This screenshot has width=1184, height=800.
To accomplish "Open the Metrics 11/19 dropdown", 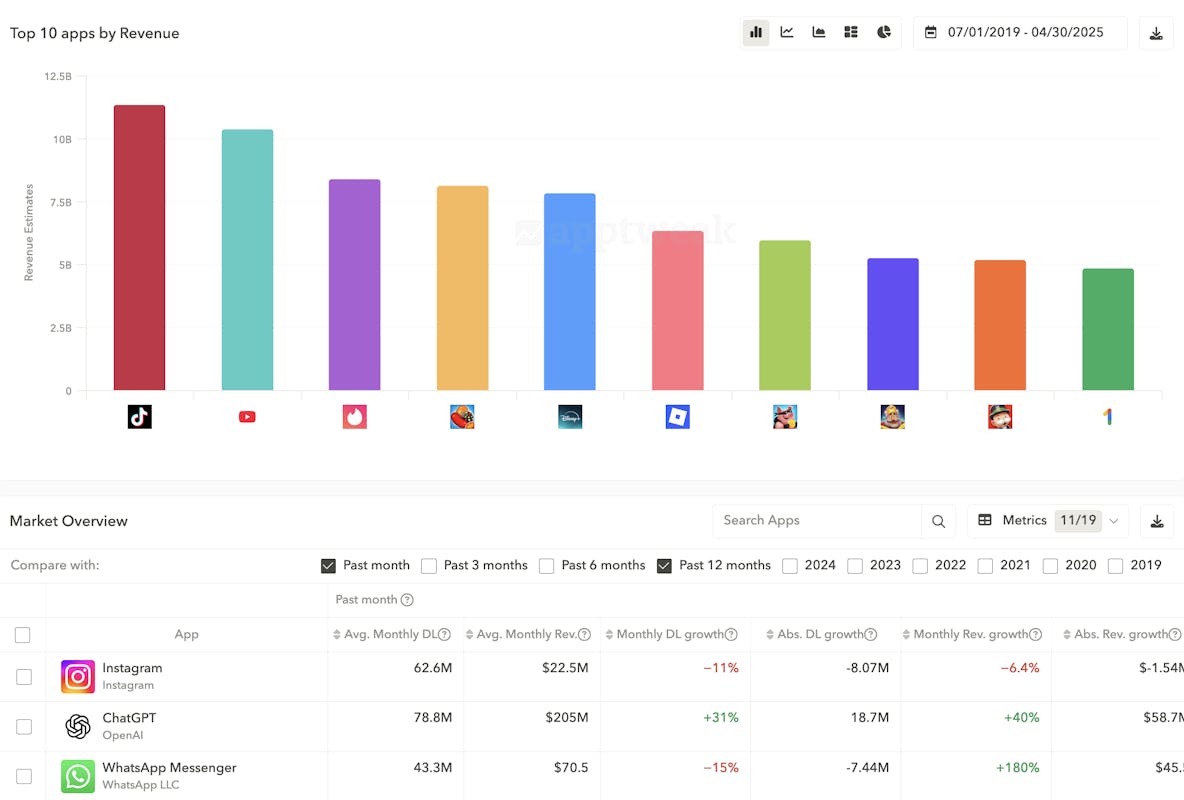I will [1048, 520].
